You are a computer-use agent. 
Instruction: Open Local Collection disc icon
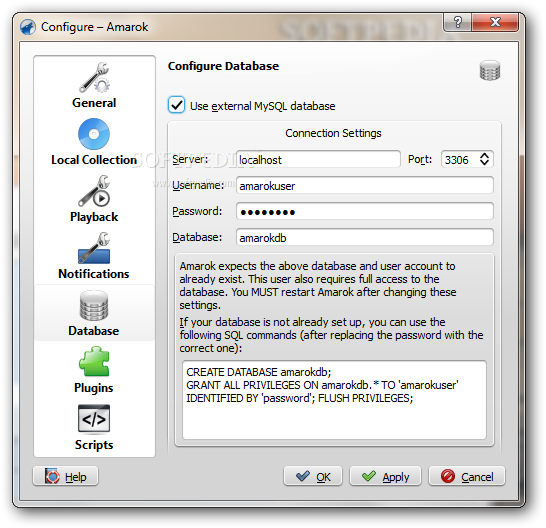(94, 134)
